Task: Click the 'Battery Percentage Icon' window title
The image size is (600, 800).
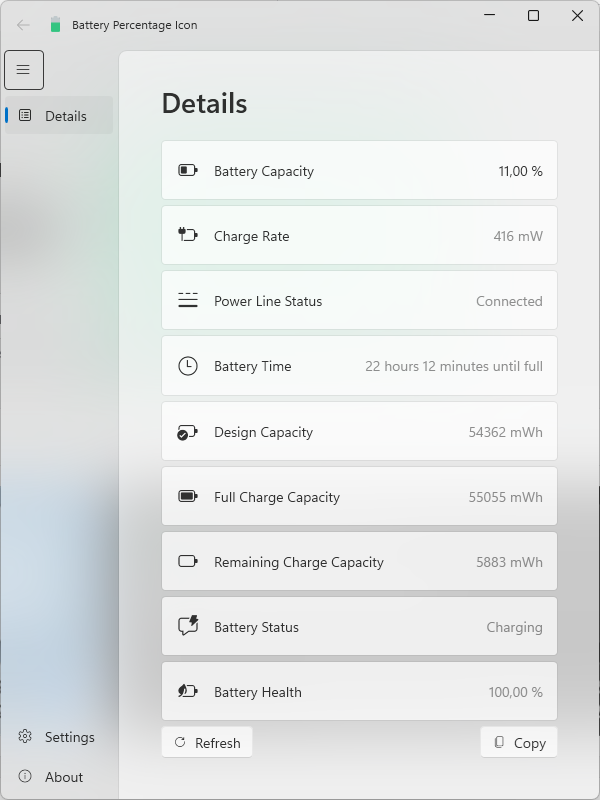Action: [135, 25]
